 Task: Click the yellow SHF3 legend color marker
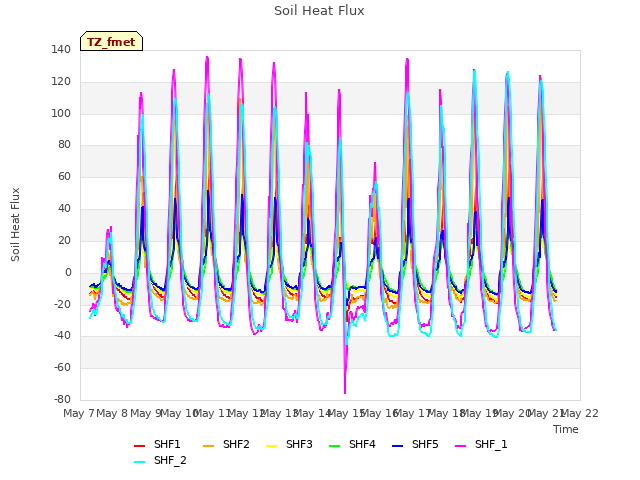[271, 446]
